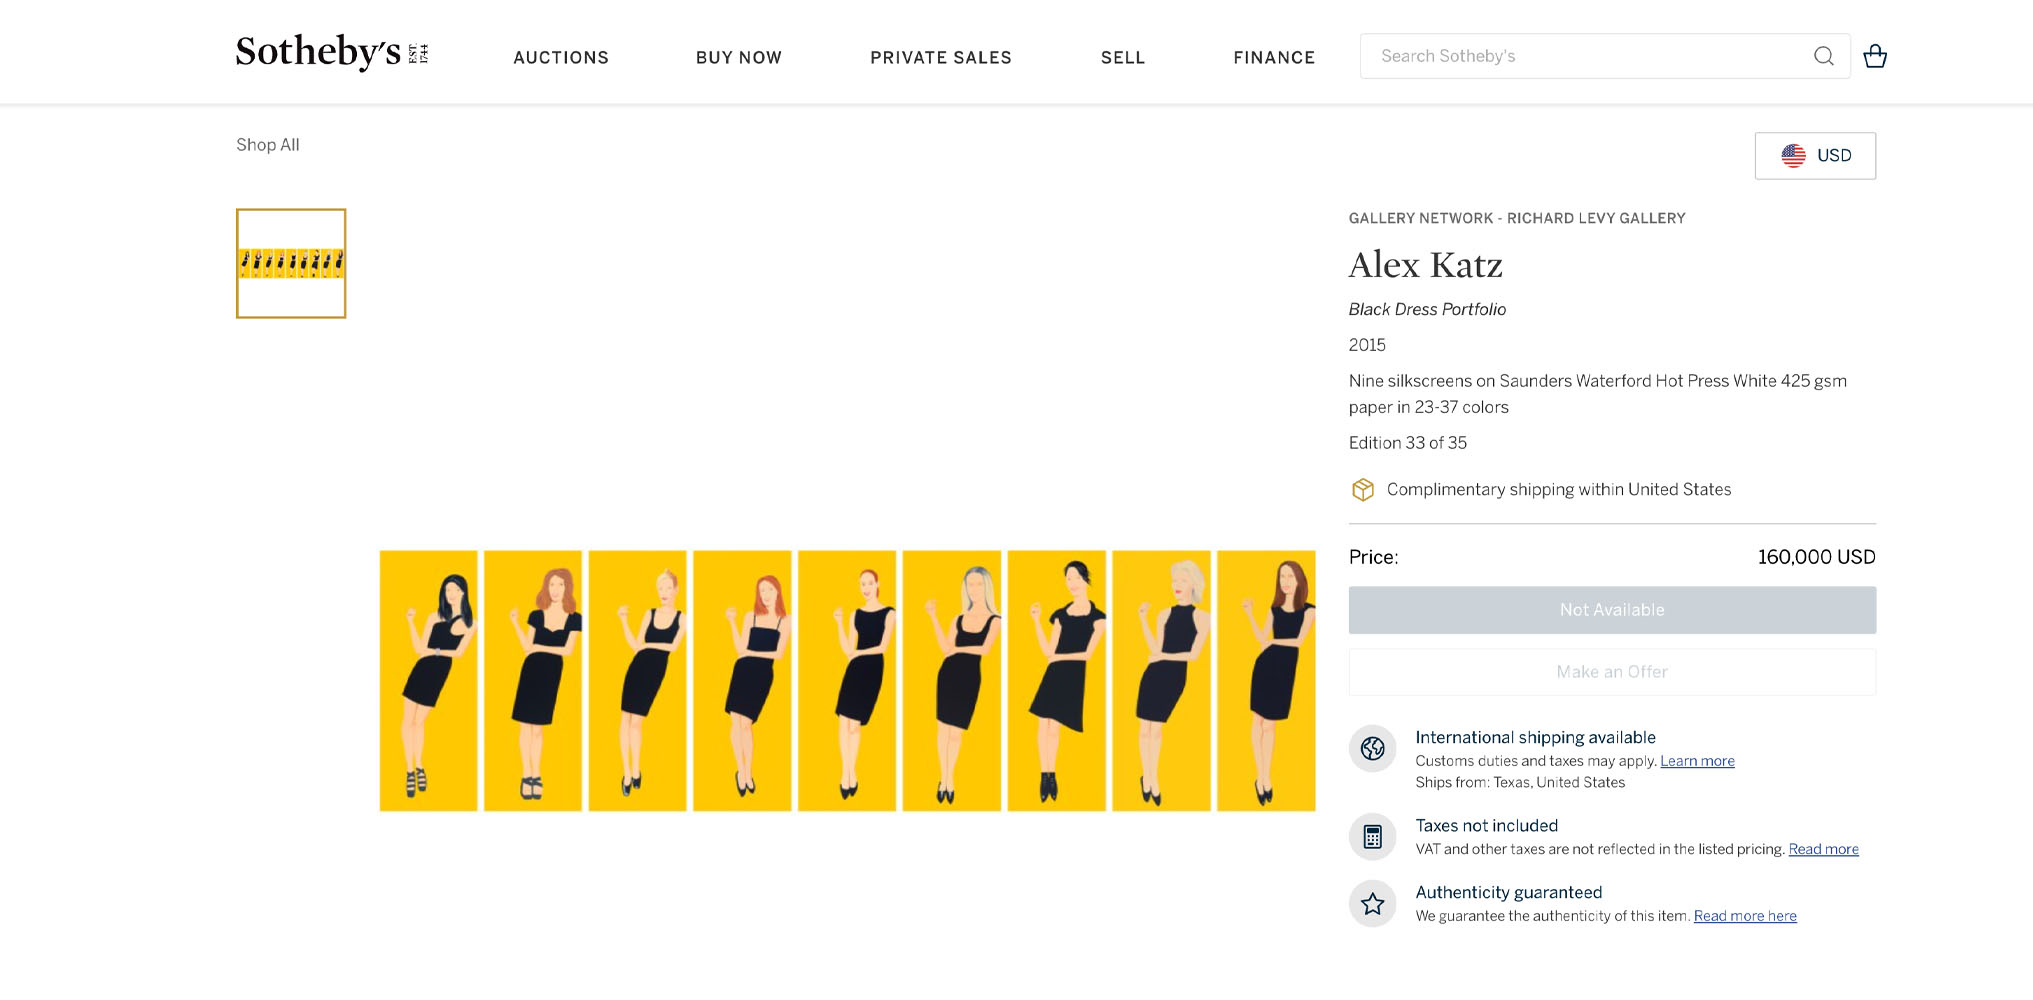Open the Sell menu

coord(1123,58)
